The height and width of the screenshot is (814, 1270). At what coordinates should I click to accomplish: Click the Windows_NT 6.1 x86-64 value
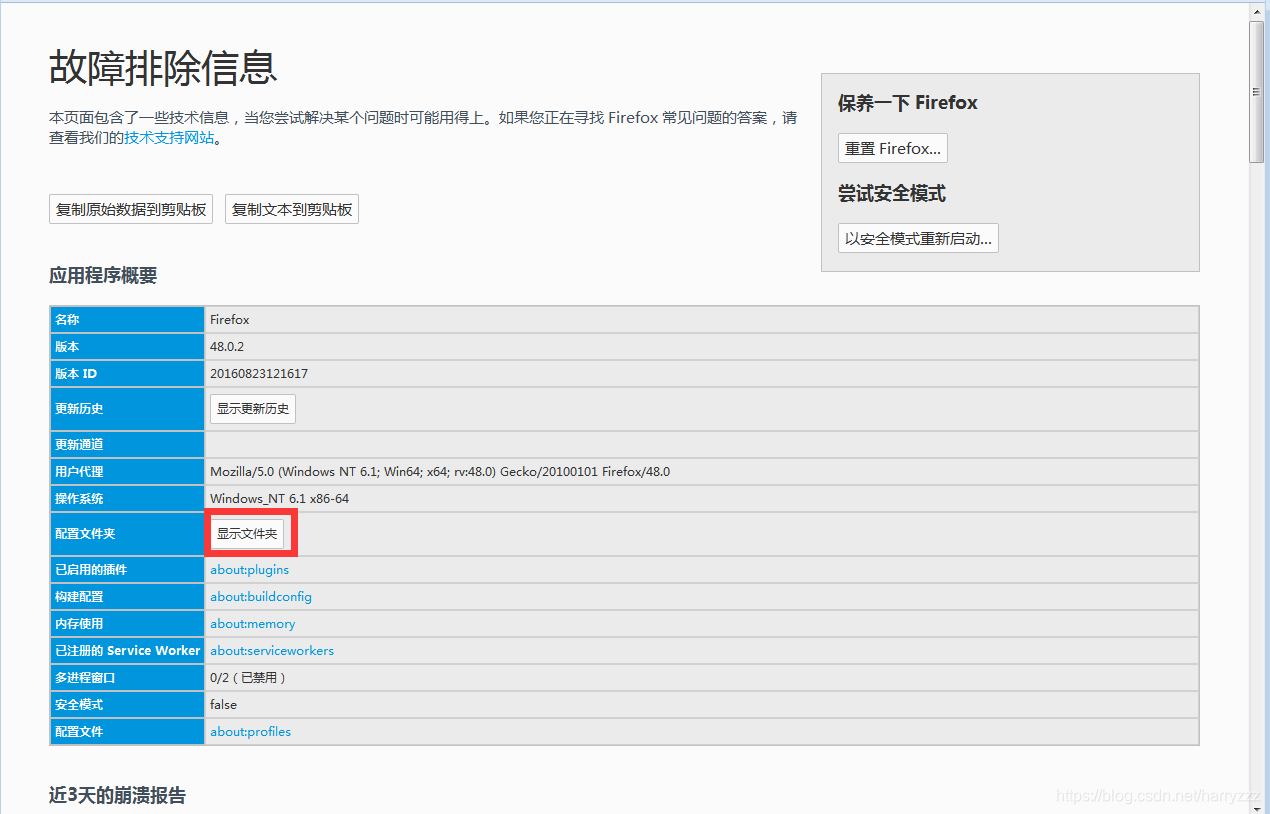[279, 498]
